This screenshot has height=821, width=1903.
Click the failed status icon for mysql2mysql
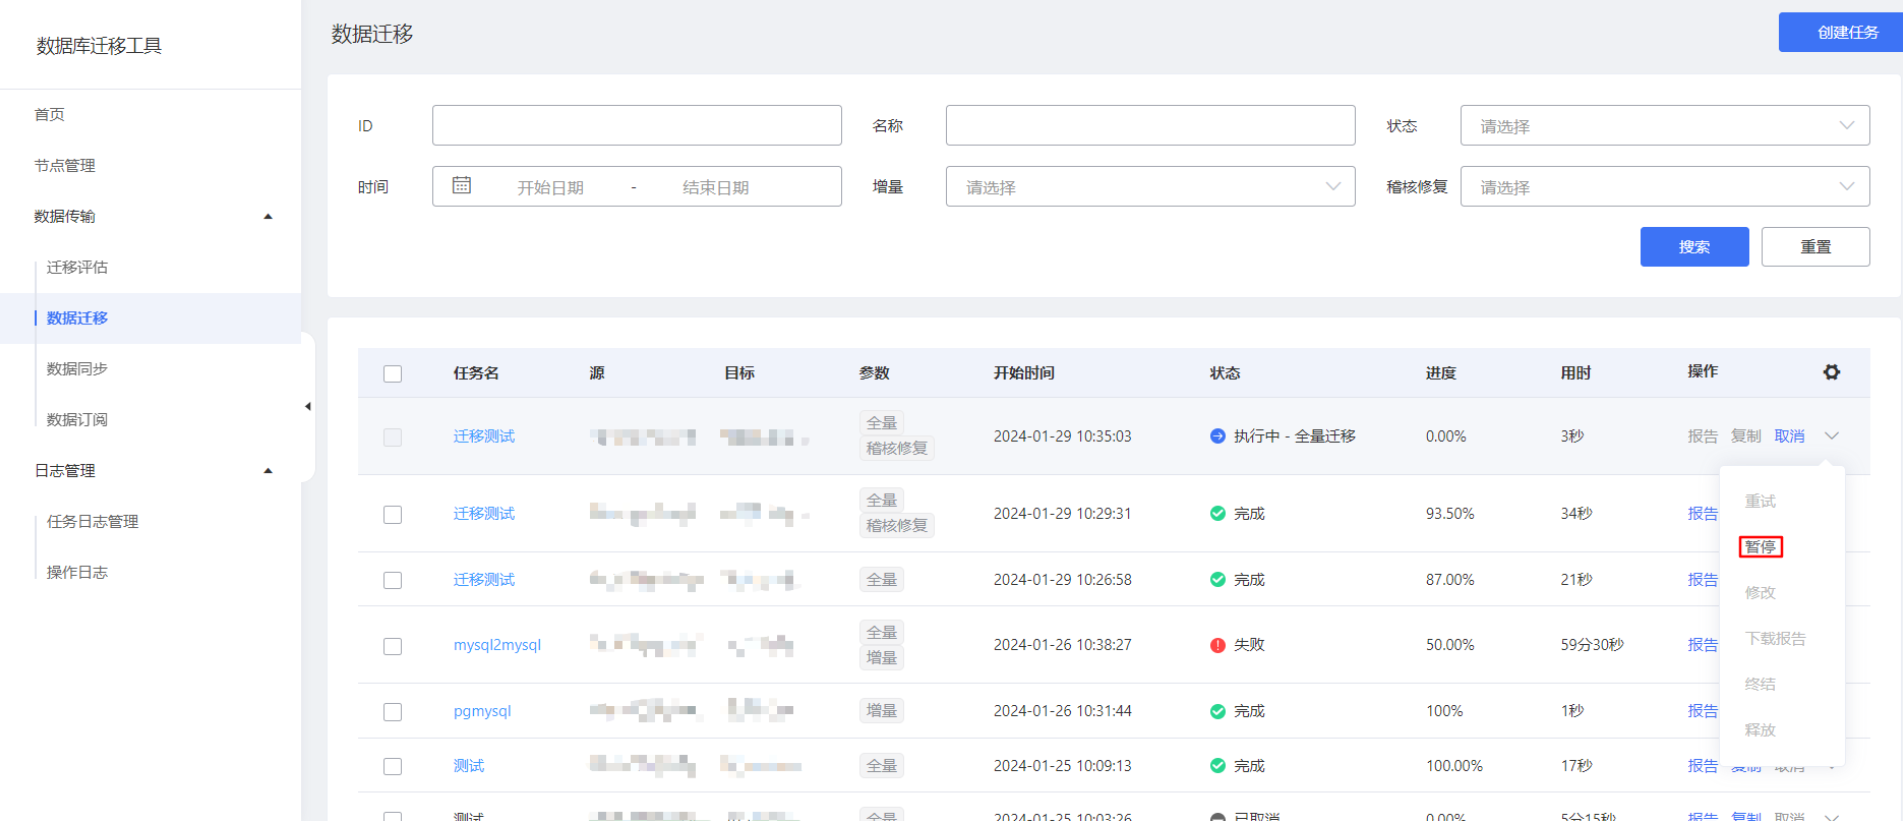point(1217,645)
